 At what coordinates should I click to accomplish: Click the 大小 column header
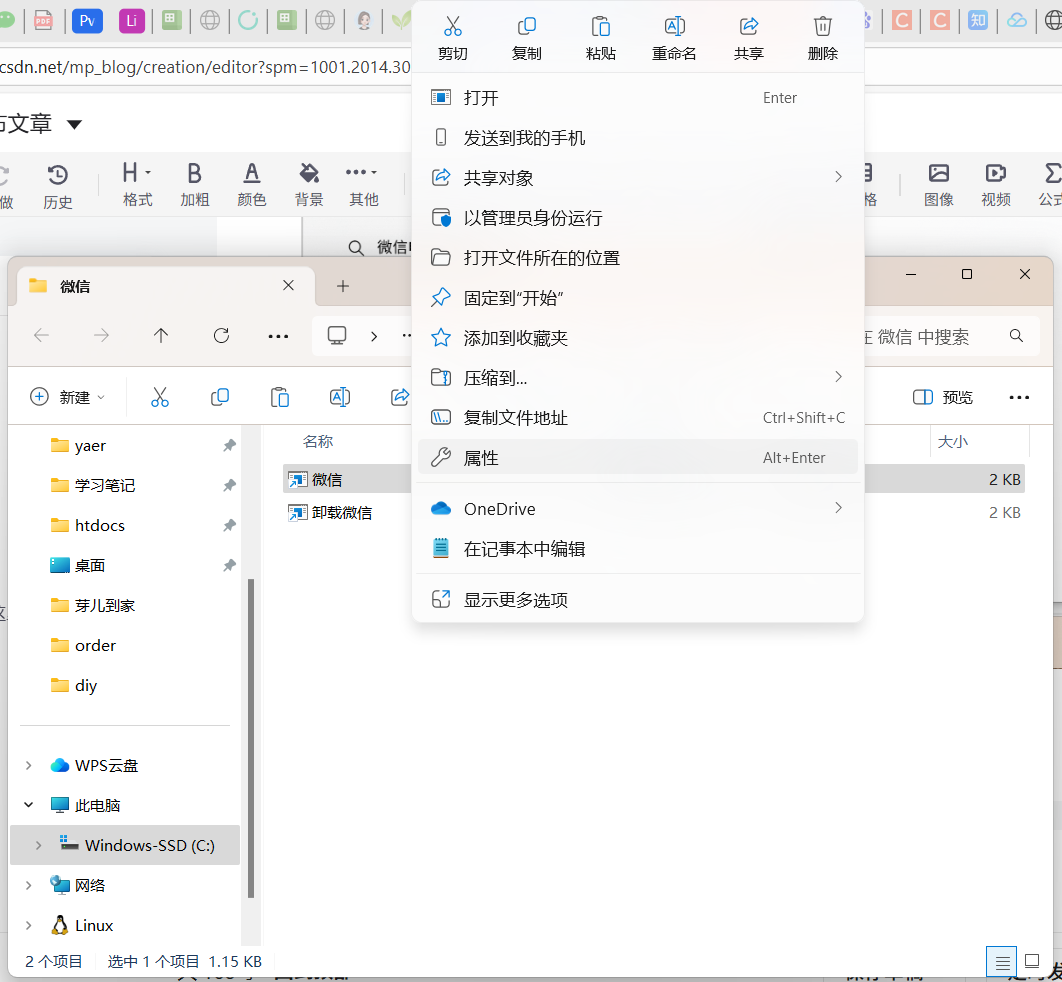point(952,442)
